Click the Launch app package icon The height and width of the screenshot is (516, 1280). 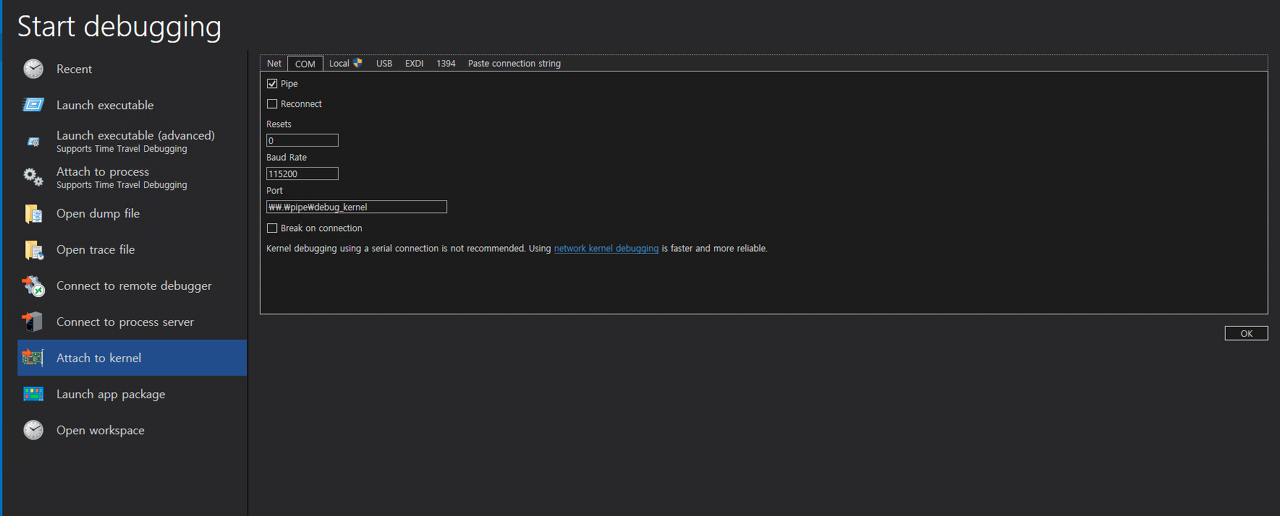[x=34, y=394]
